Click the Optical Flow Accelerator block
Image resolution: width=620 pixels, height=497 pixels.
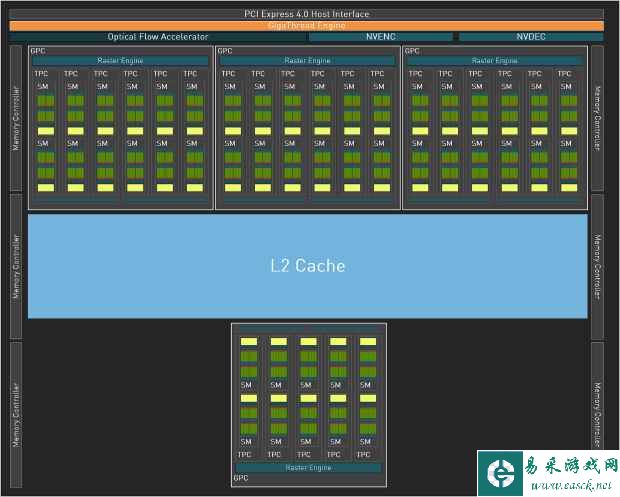coord(158,37)
